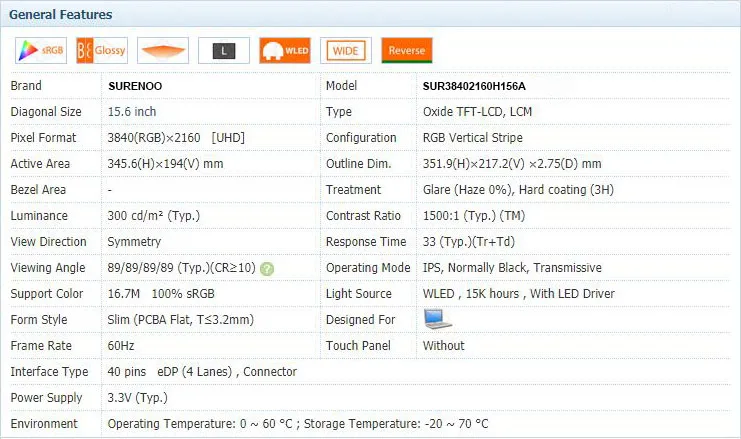Click the sRGB color gamut icon

click(41, 51)
